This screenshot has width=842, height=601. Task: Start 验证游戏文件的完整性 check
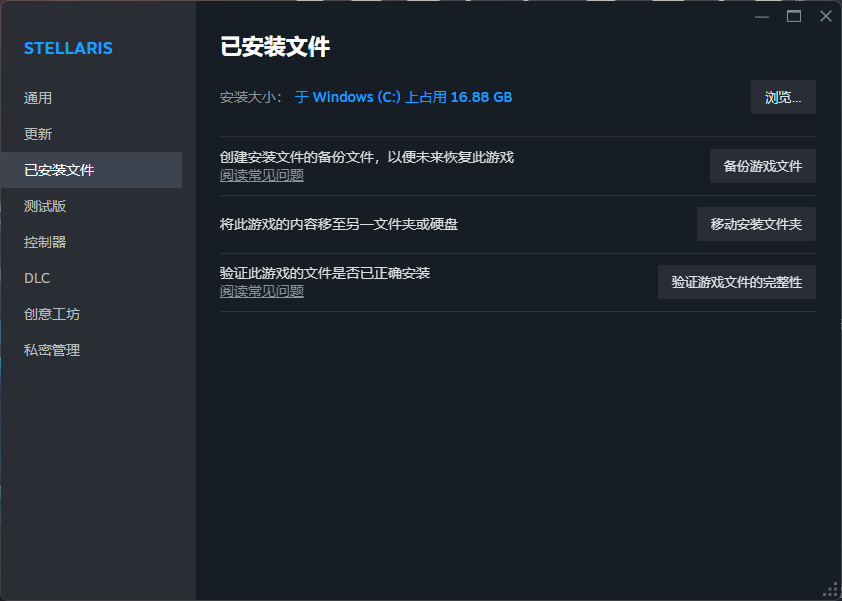click(x=736, y=282)
